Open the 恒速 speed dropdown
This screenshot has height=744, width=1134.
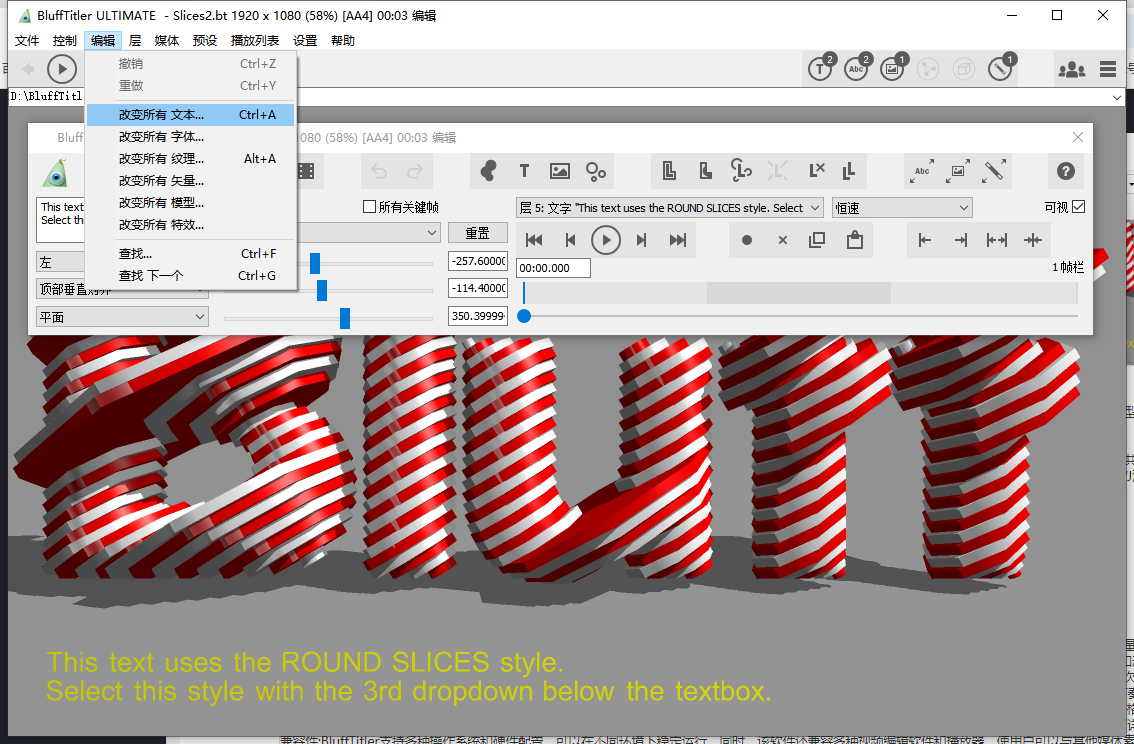coord(902,208)
